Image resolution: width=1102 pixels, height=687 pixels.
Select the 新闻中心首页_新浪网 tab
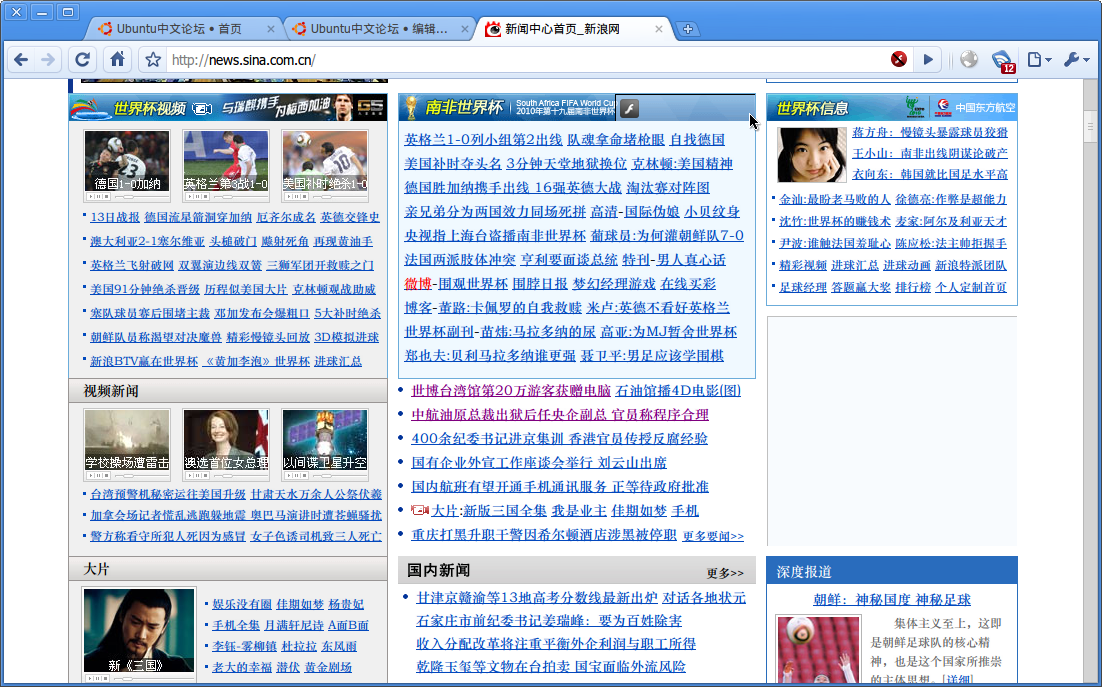point(562,29)
